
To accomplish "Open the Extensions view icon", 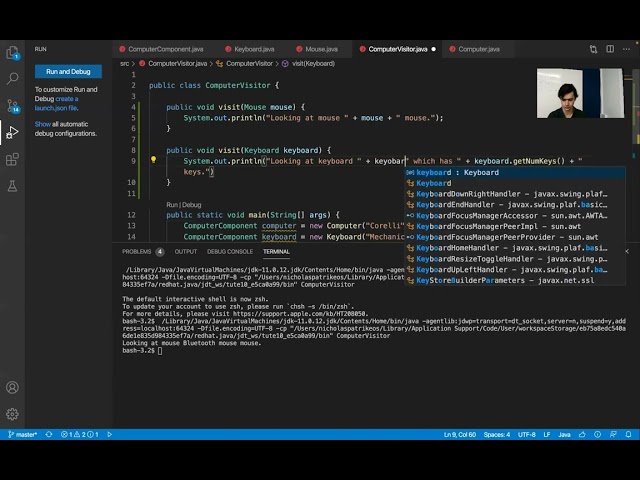I will [12, 159].
